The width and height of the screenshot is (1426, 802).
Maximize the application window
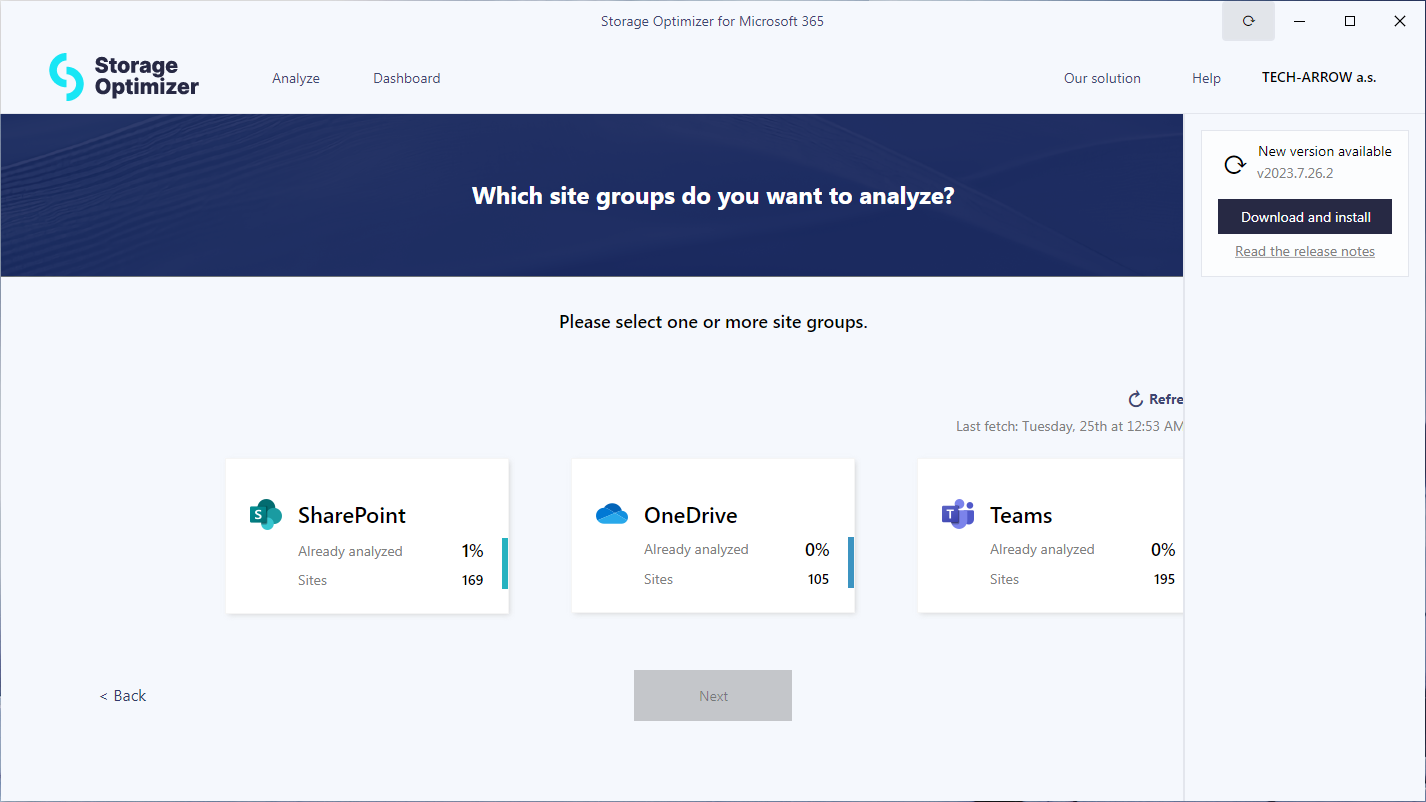click(1349, 21)
